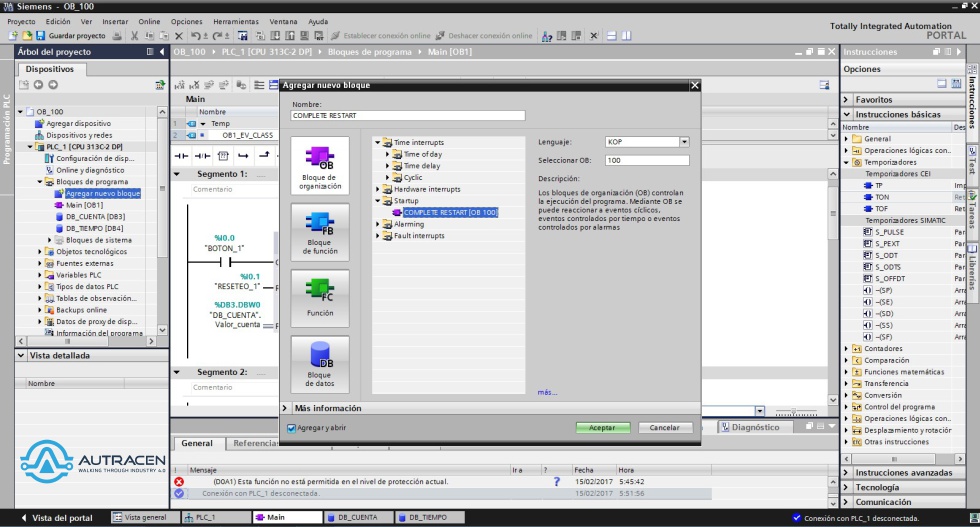980x527 pixels.
Task: Click the undo arrow toolbar icon
Action: [196, 36]
